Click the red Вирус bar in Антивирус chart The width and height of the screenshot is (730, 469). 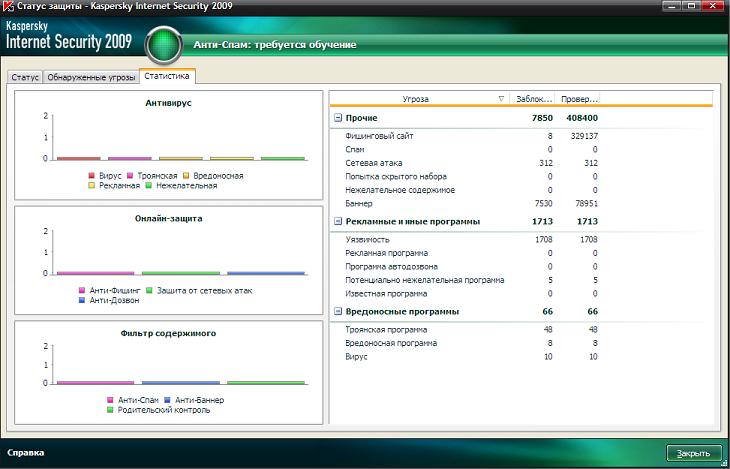point(78,159)
